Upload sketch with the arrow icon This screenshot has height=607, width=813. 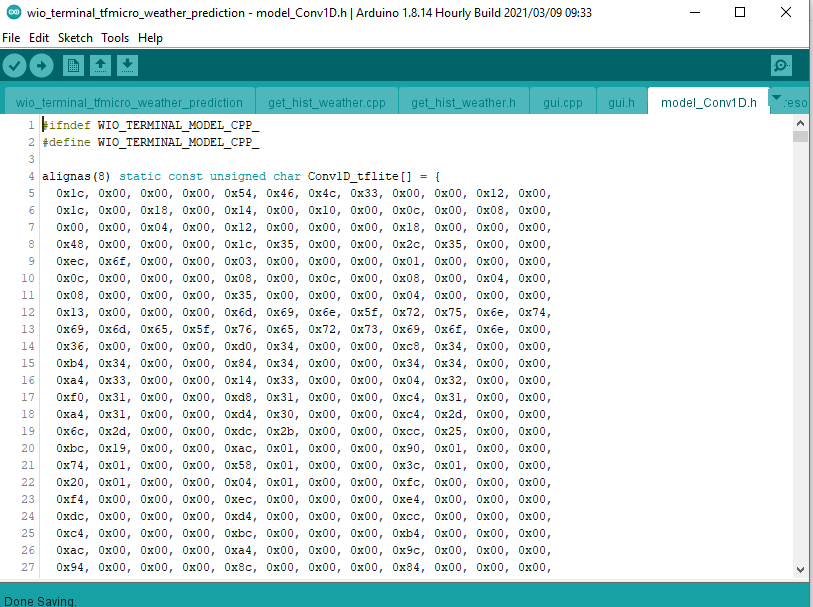(41, 66)
